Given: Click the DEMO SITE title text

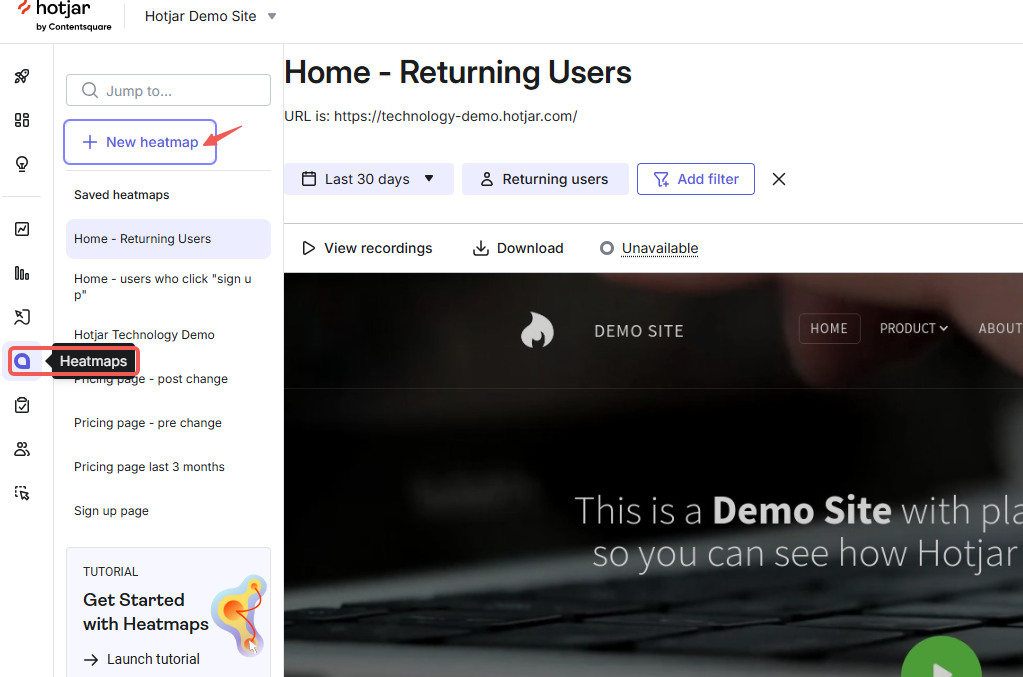Looking at the screenshot, I should (x=639, y=331).
